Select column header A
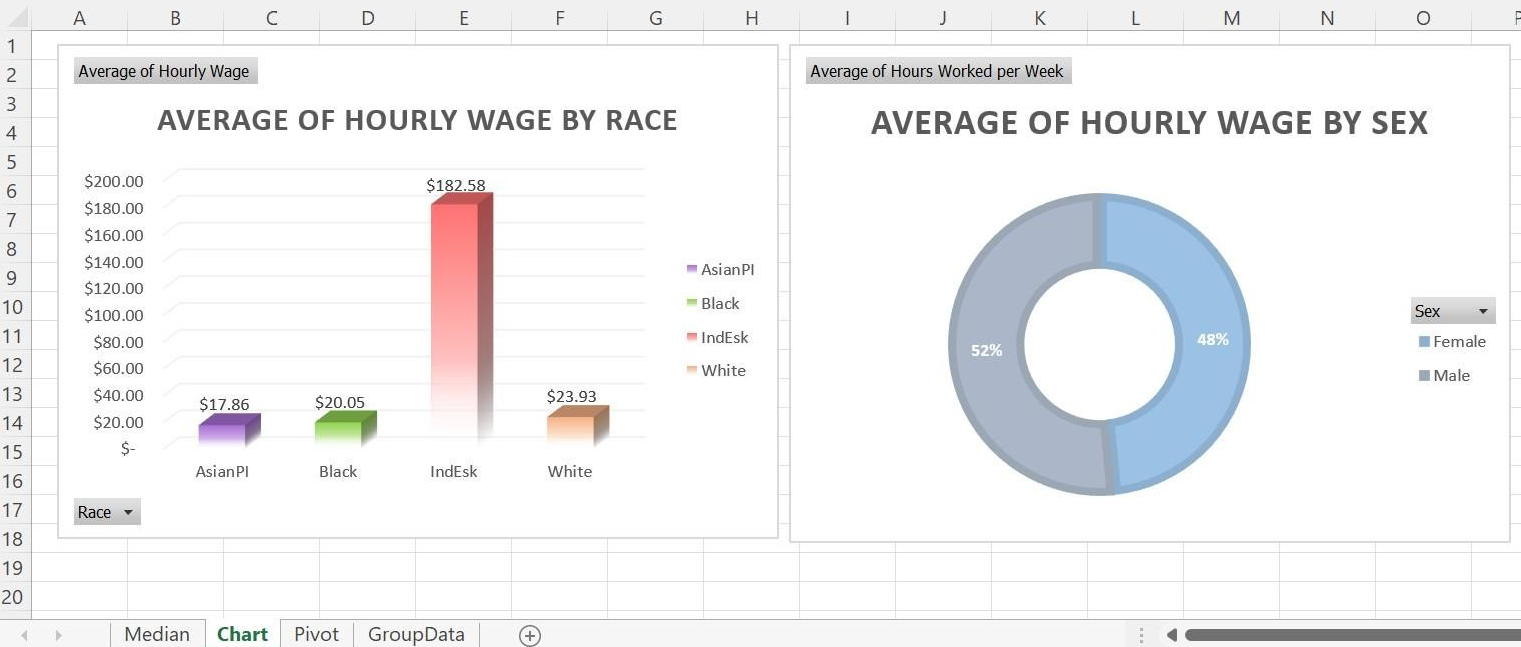Viewport: 1521px width, 647px height. point(79,18)
